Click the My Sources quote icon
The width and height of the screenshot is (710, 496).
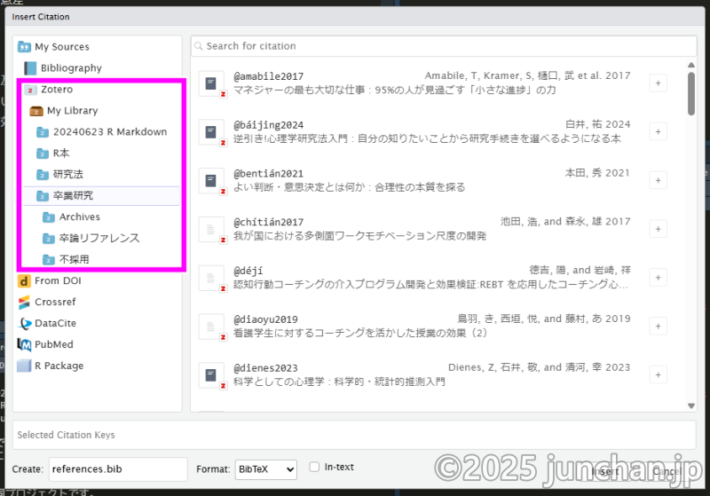pos(24,47)
